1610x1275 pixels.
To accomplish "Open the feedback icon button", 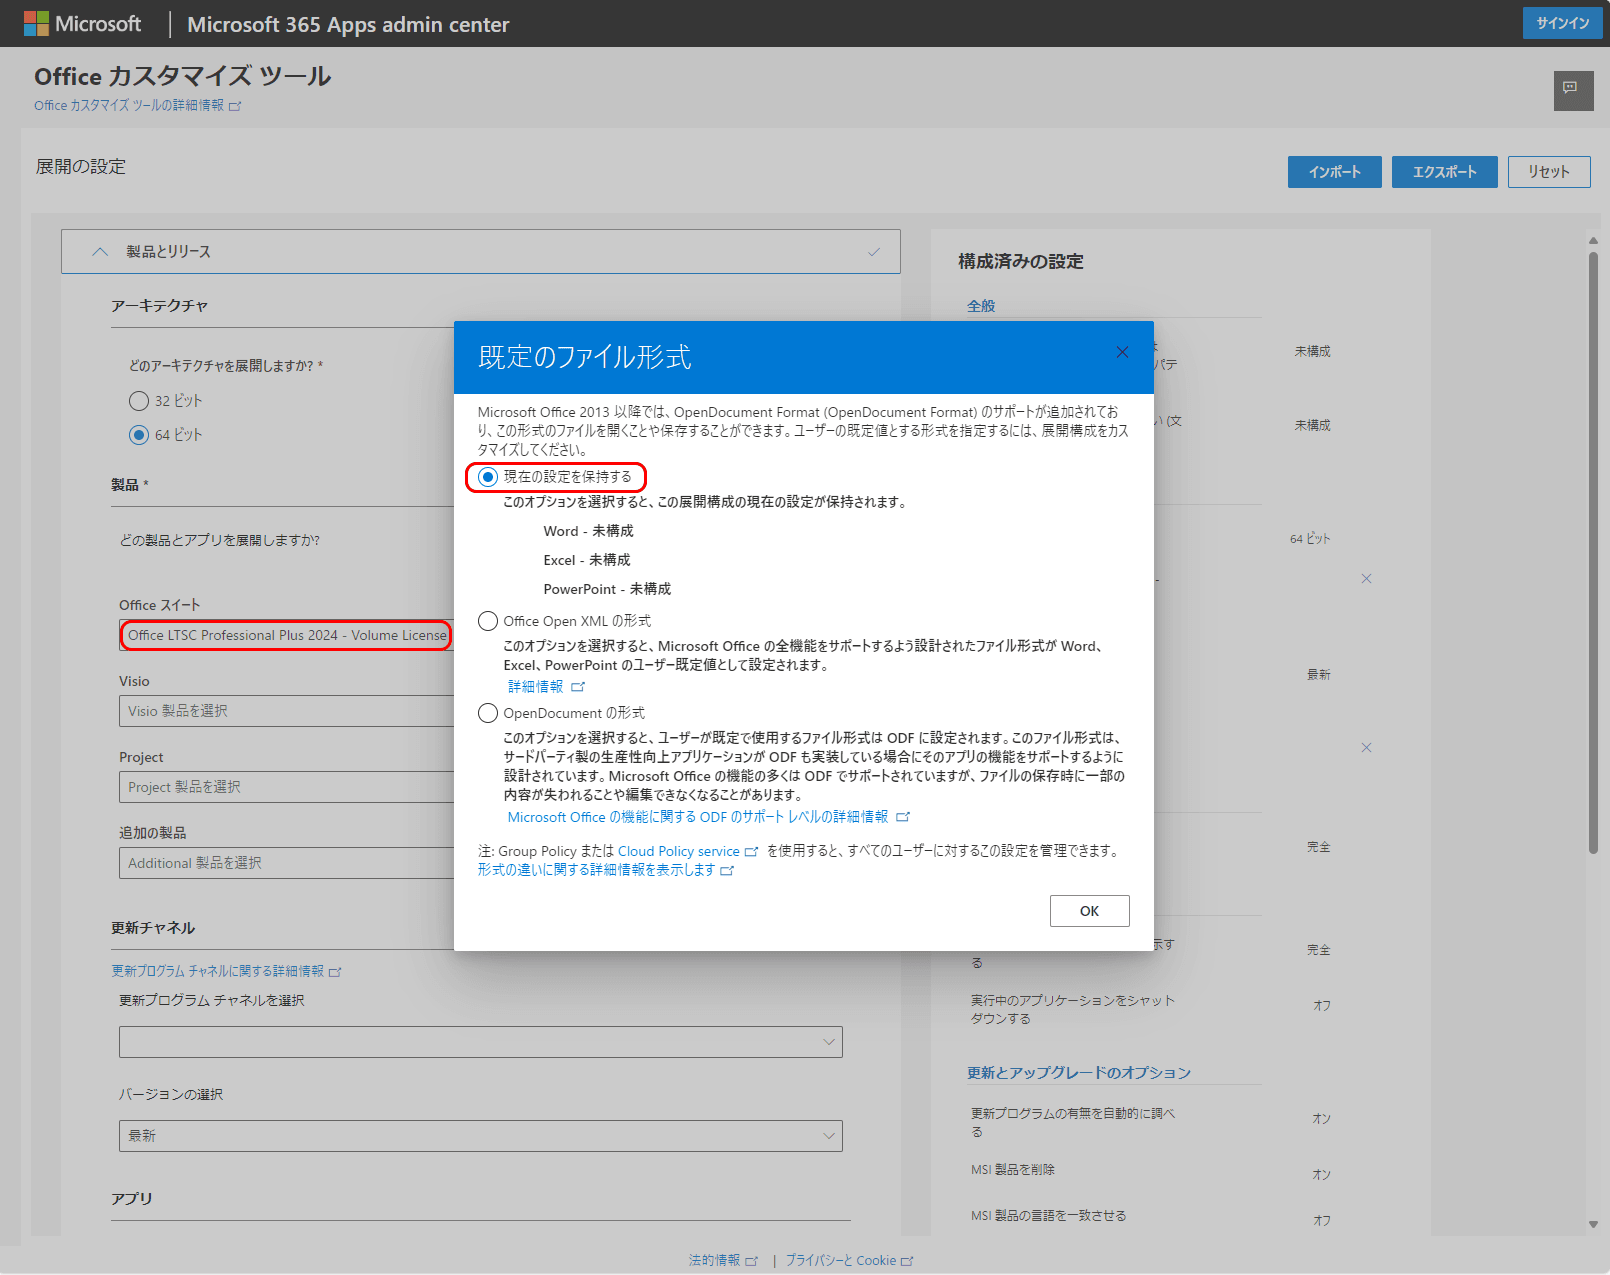I will tap(1573, 91).
